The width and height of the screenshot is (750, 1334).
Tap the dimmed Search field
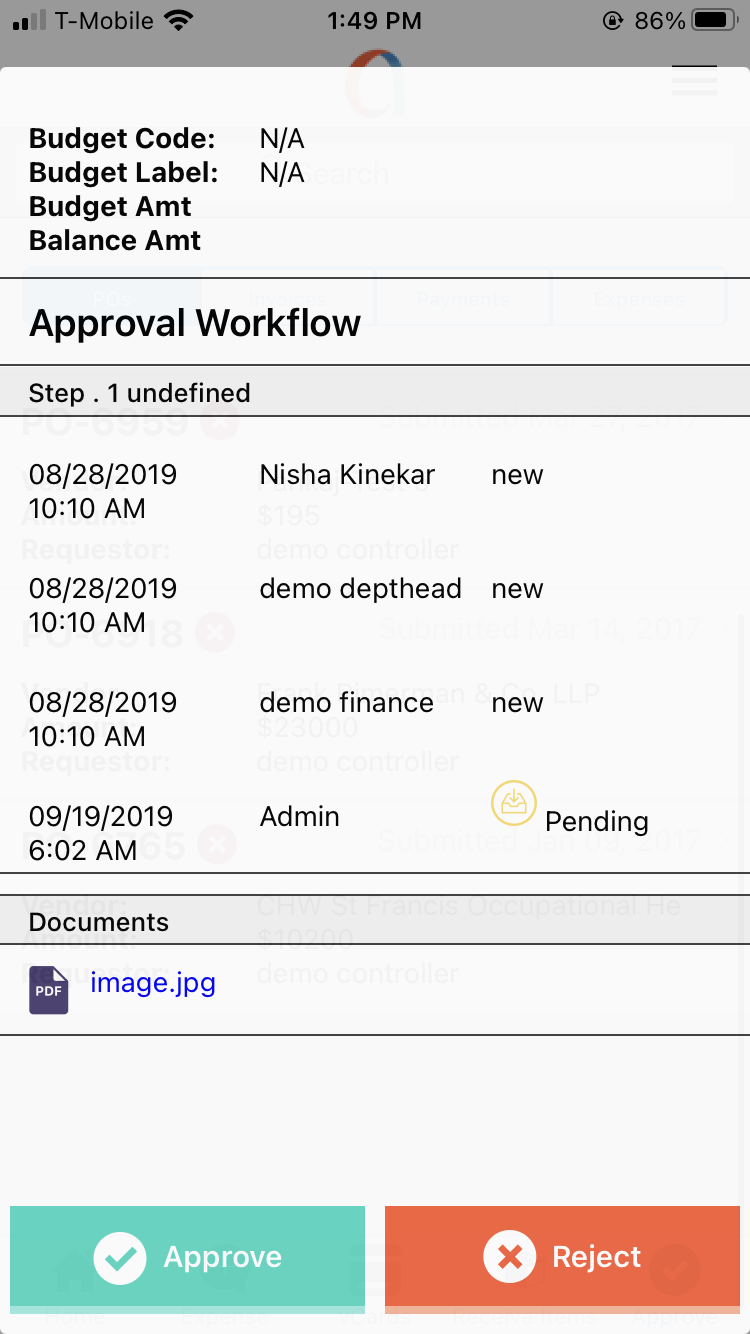click(400, 174)
